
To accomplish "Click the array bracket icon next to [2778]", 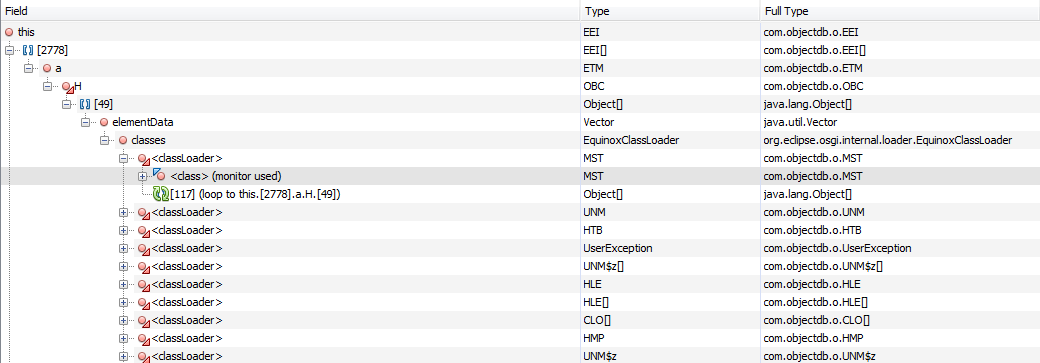I will click(28, 50).
